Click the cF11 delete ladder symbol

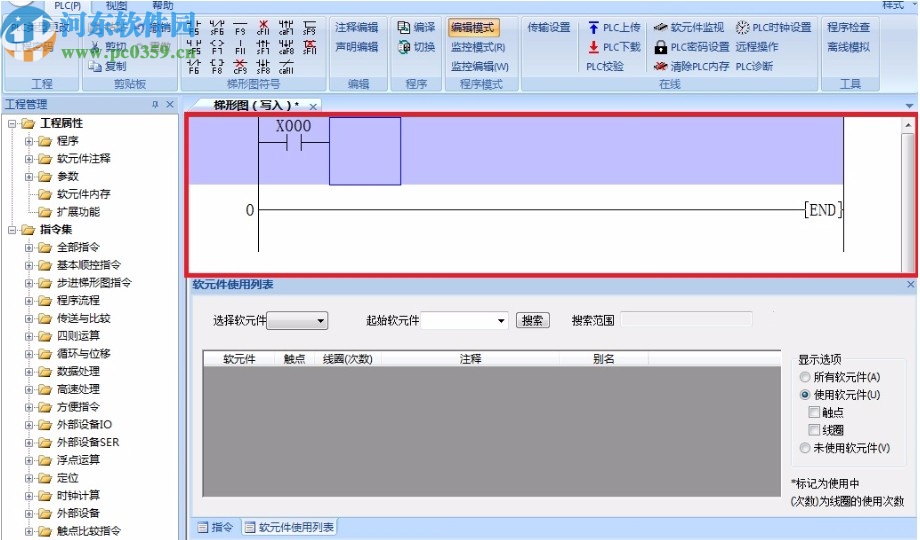point(263,28)
